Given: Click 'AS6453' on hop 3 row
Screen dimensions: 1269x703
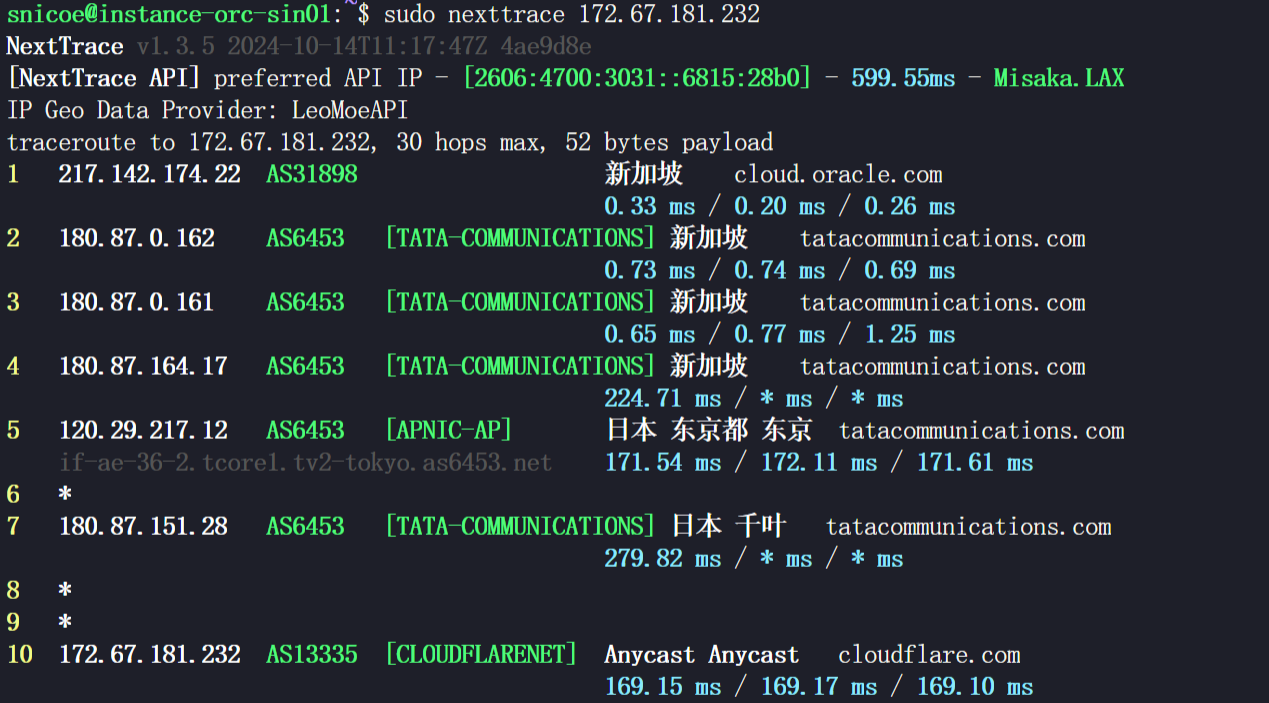Looking at the screenshot, I should (x=305, y=302).
